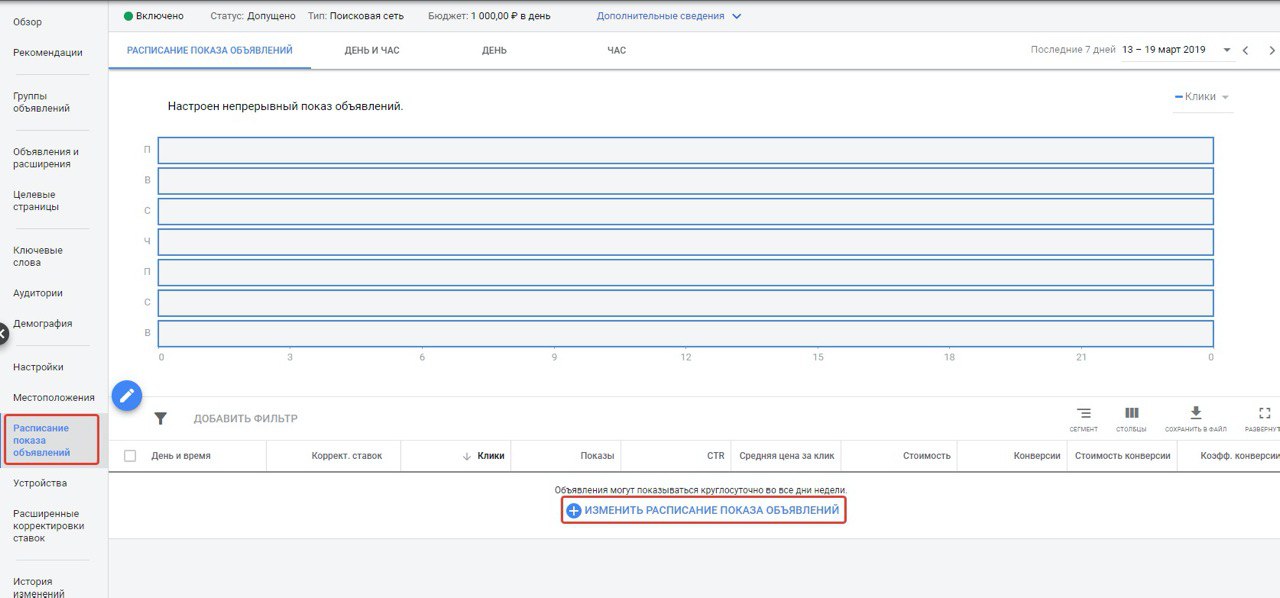
Task: Click the sort arrow beside Клики column
Action: 466,456
